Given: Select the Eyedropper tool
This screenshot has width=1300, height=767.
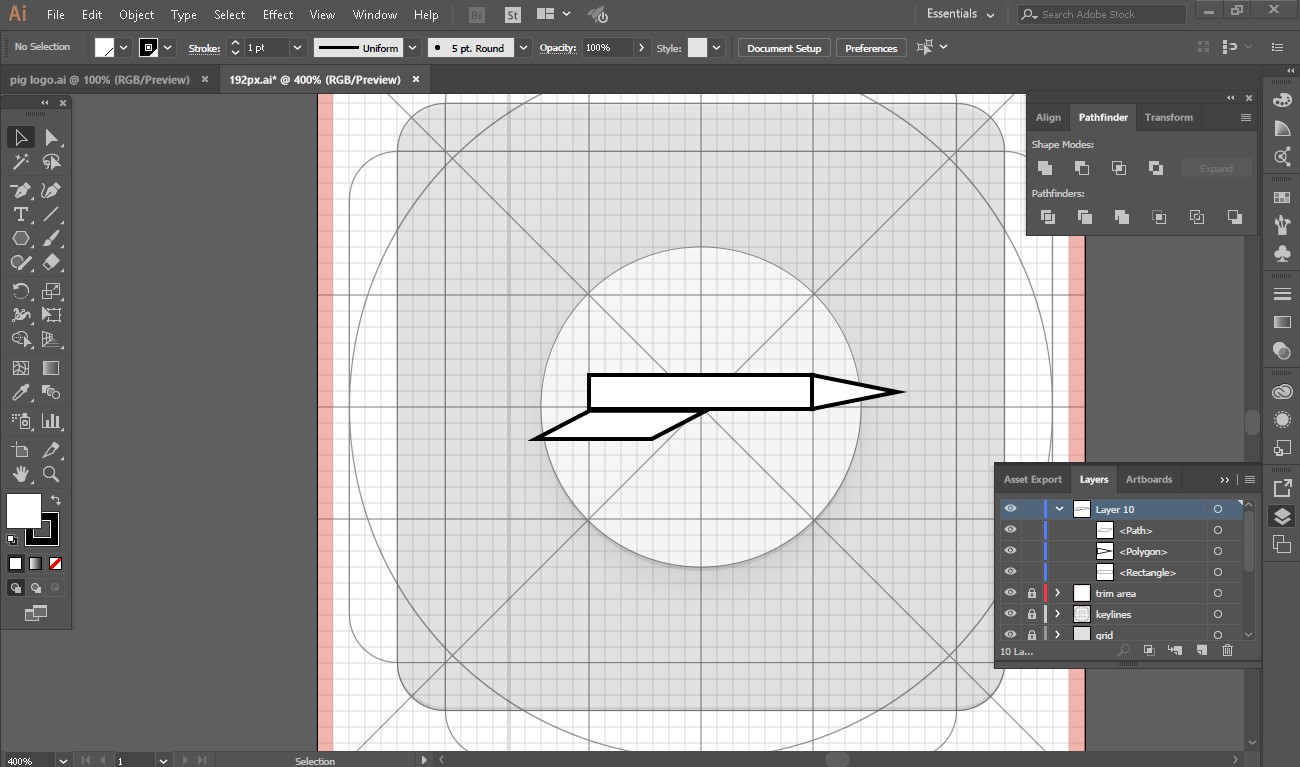Looking at the screenshot, I should click(x=20, y=393).
